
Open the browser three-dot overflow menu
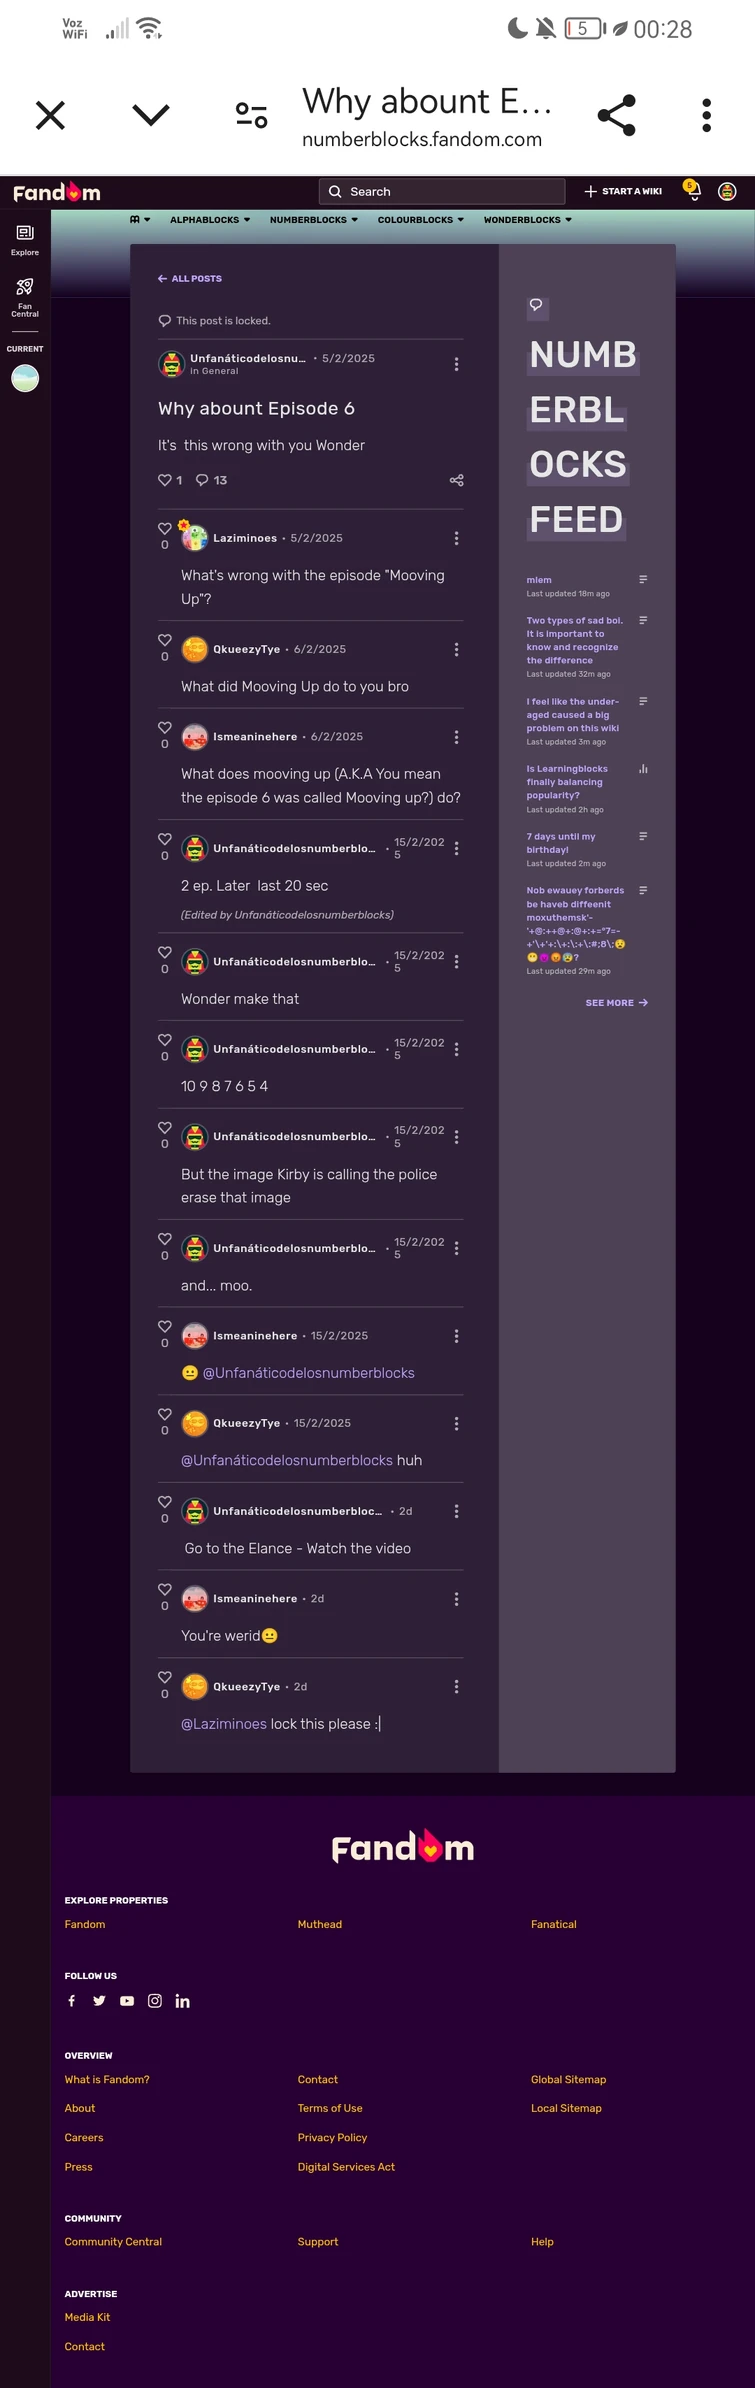click(706, 116)
